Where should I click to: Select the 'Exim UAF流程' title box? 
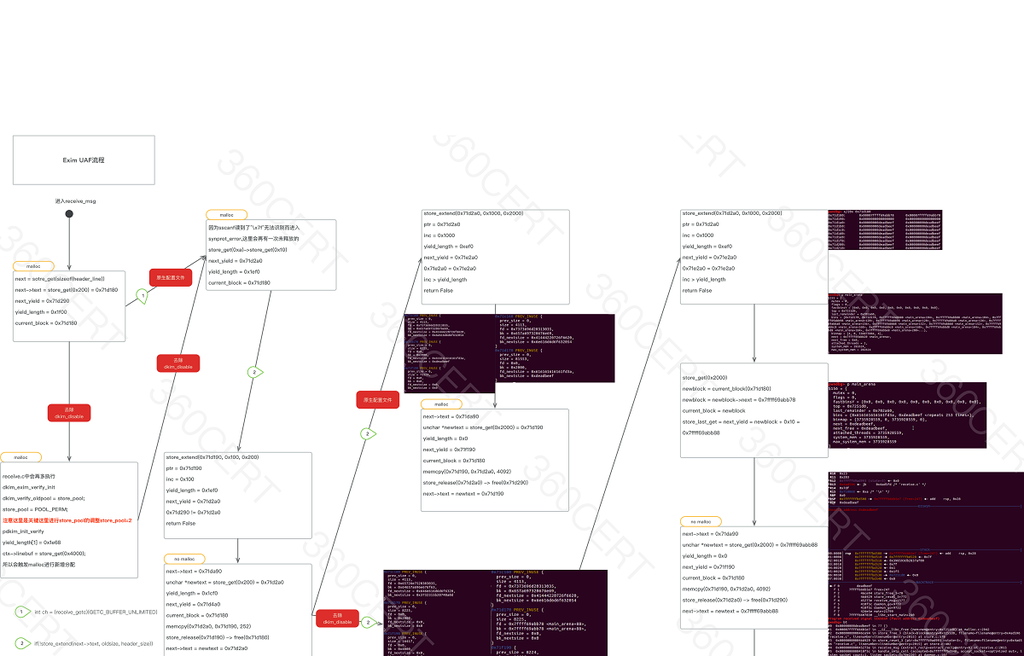84,160
